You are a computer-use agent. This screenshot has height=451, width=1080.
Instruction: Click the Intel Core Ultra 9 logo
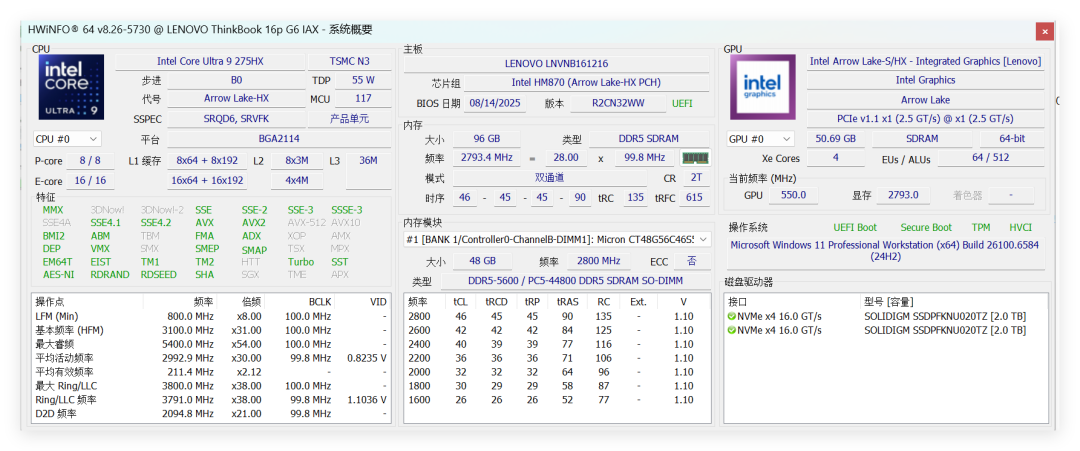tap(71, 88)
